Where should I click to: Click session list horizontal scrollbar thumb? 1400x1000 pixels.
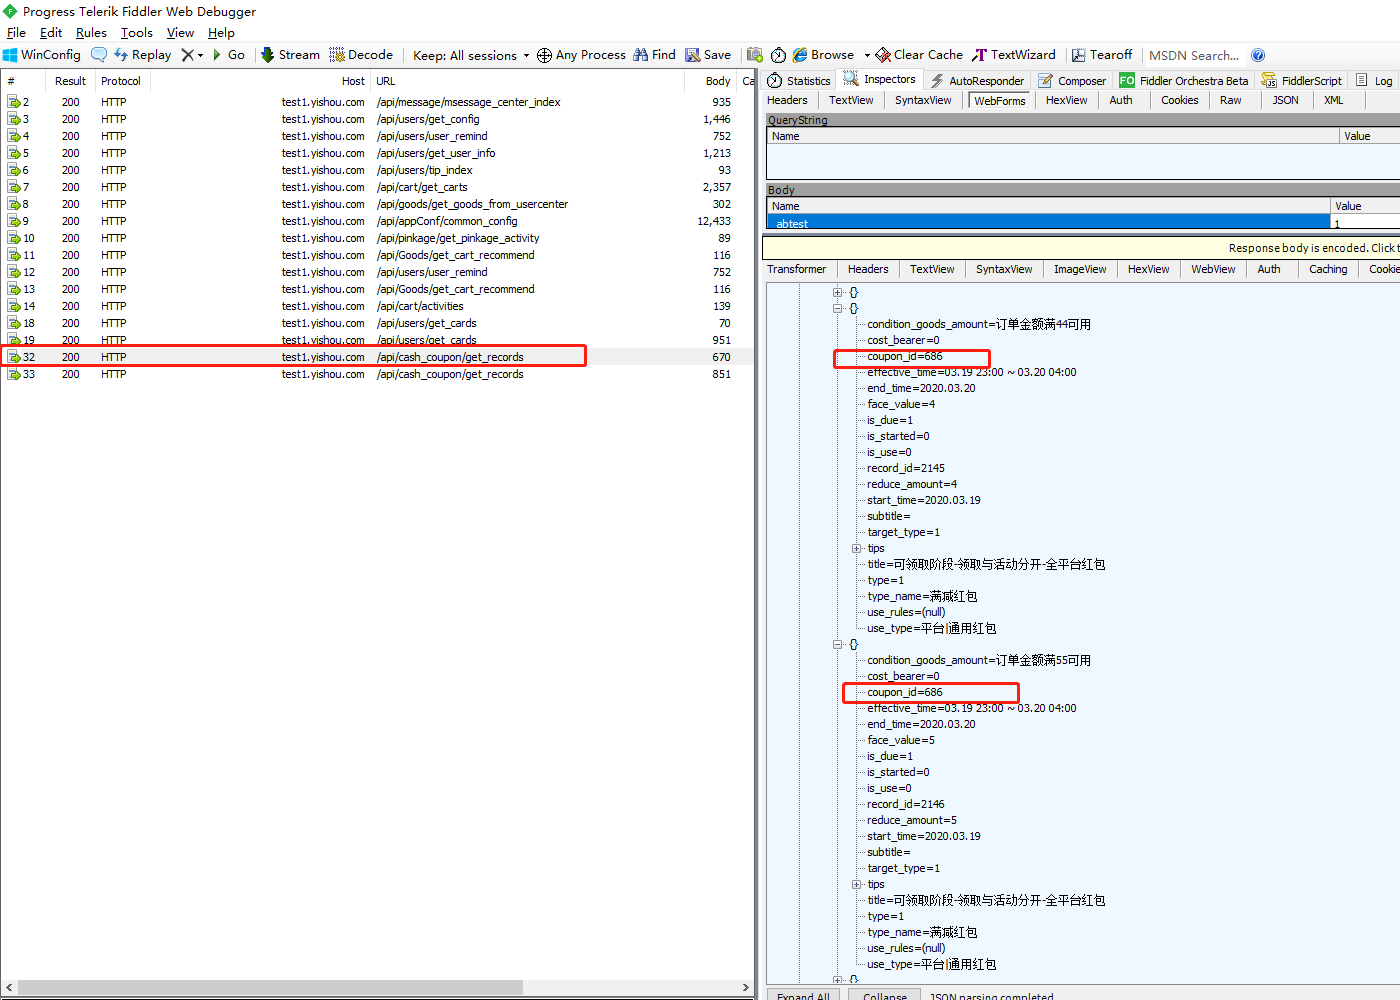click(270, 987)
